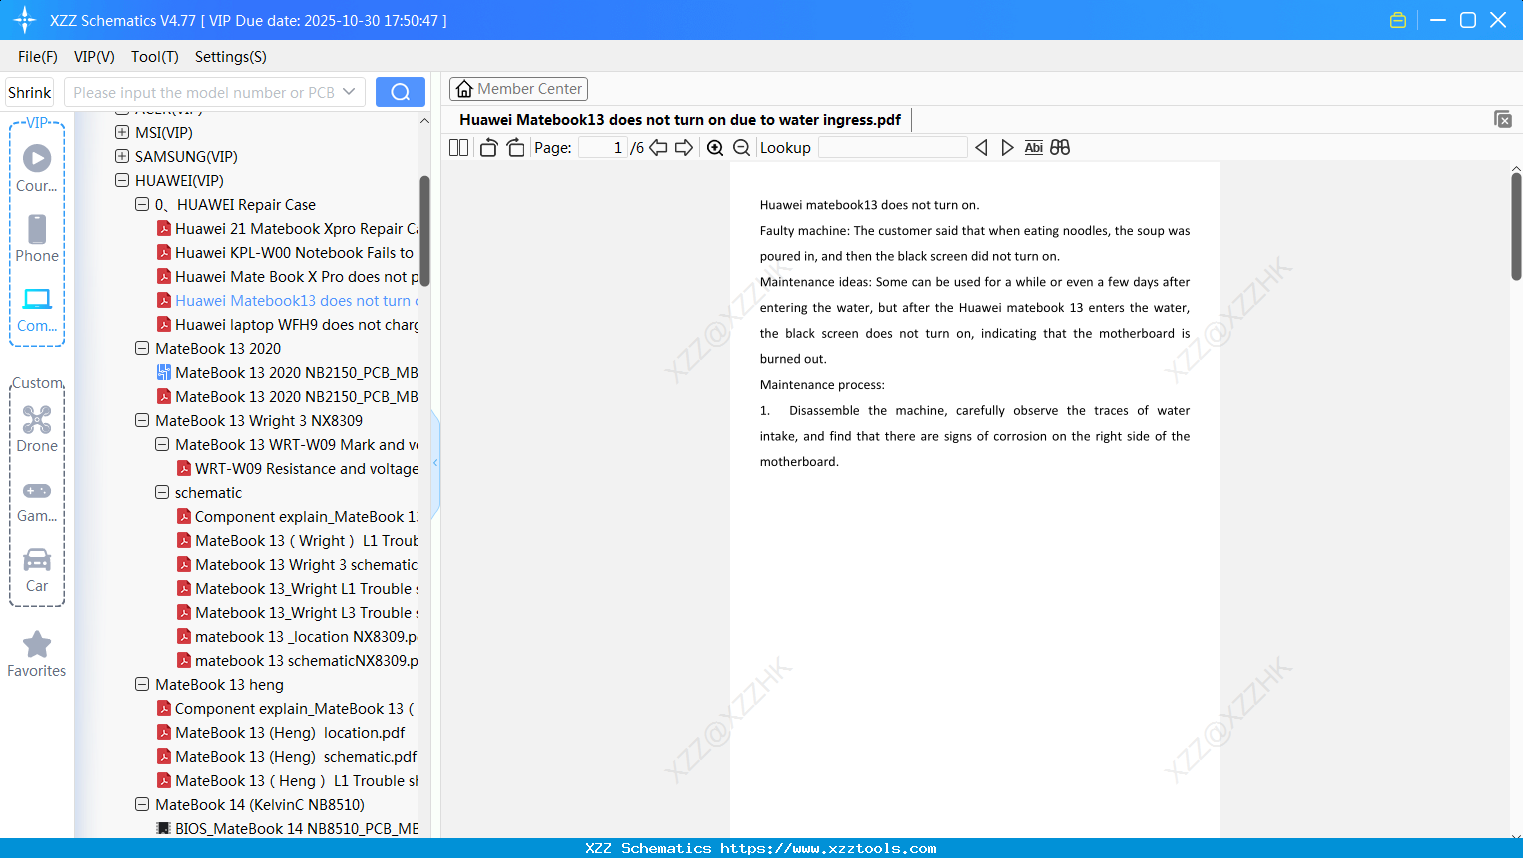
Task: Go to the next PDF page arrow
Action: coord(684,148)
